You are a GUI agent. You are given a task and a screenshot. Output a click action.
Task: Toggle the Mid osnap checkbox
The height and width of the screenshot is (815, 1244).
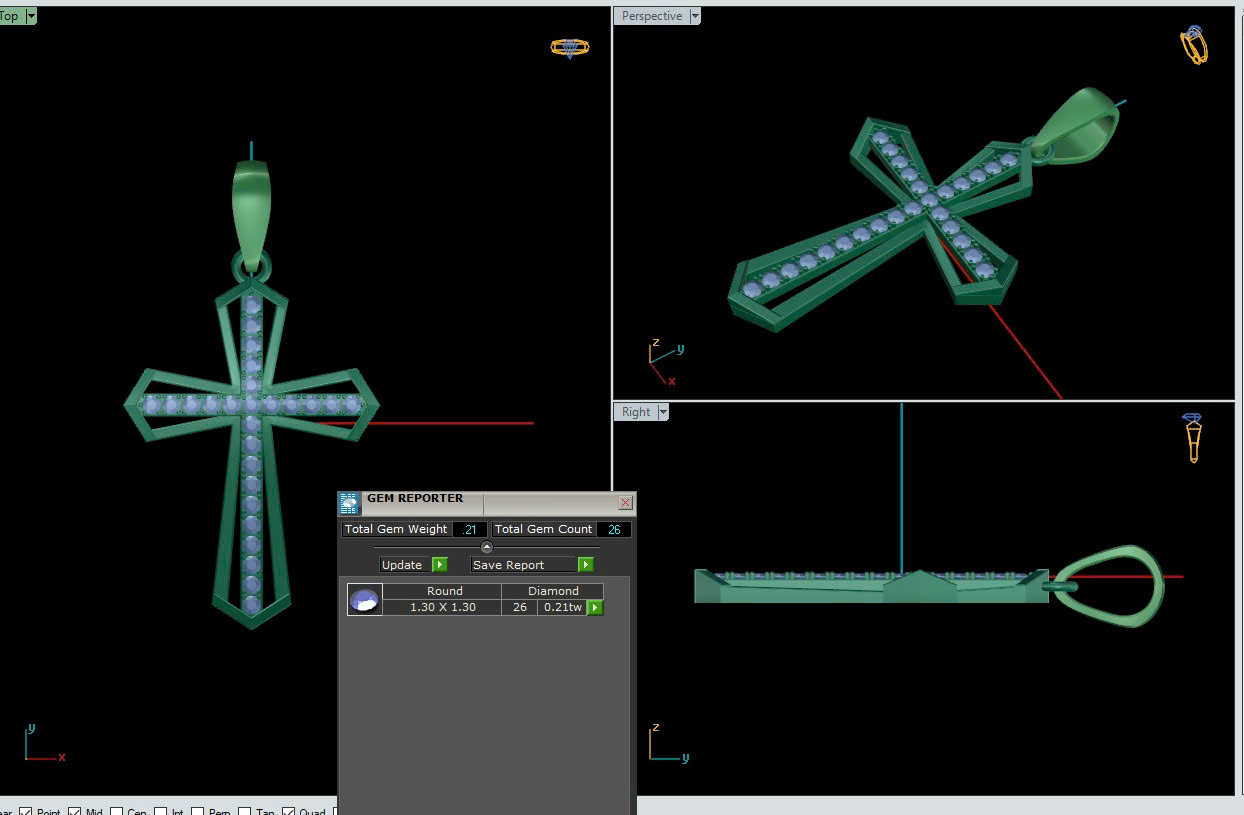(74, 811)
